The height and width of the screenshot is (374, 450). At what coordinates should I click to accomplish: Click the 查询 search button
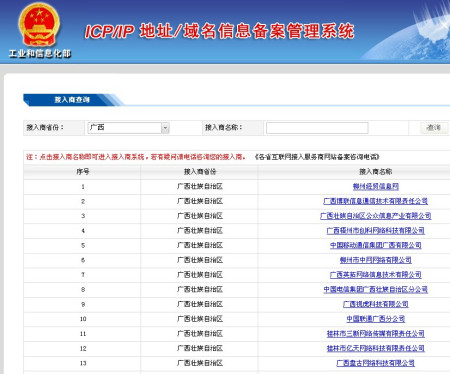pos(434,128)
